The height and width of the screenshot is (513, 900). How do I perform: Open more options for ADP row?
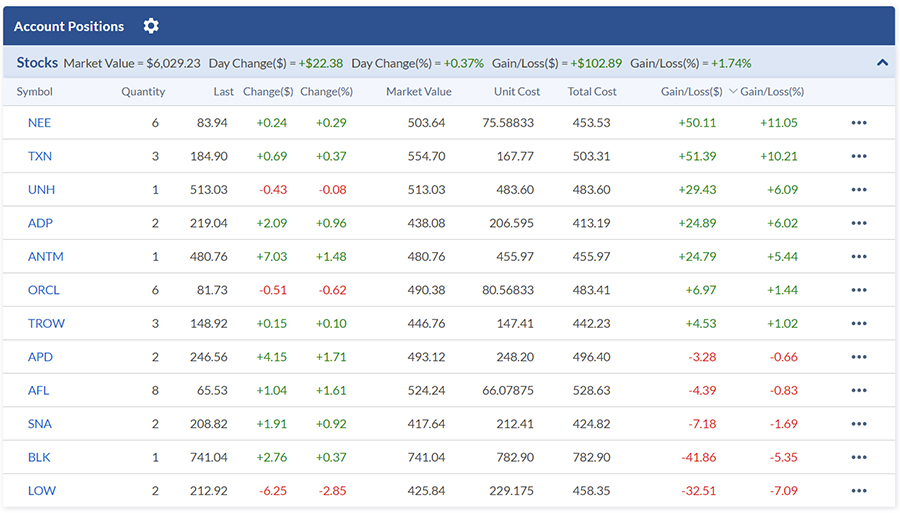point(859,223)
